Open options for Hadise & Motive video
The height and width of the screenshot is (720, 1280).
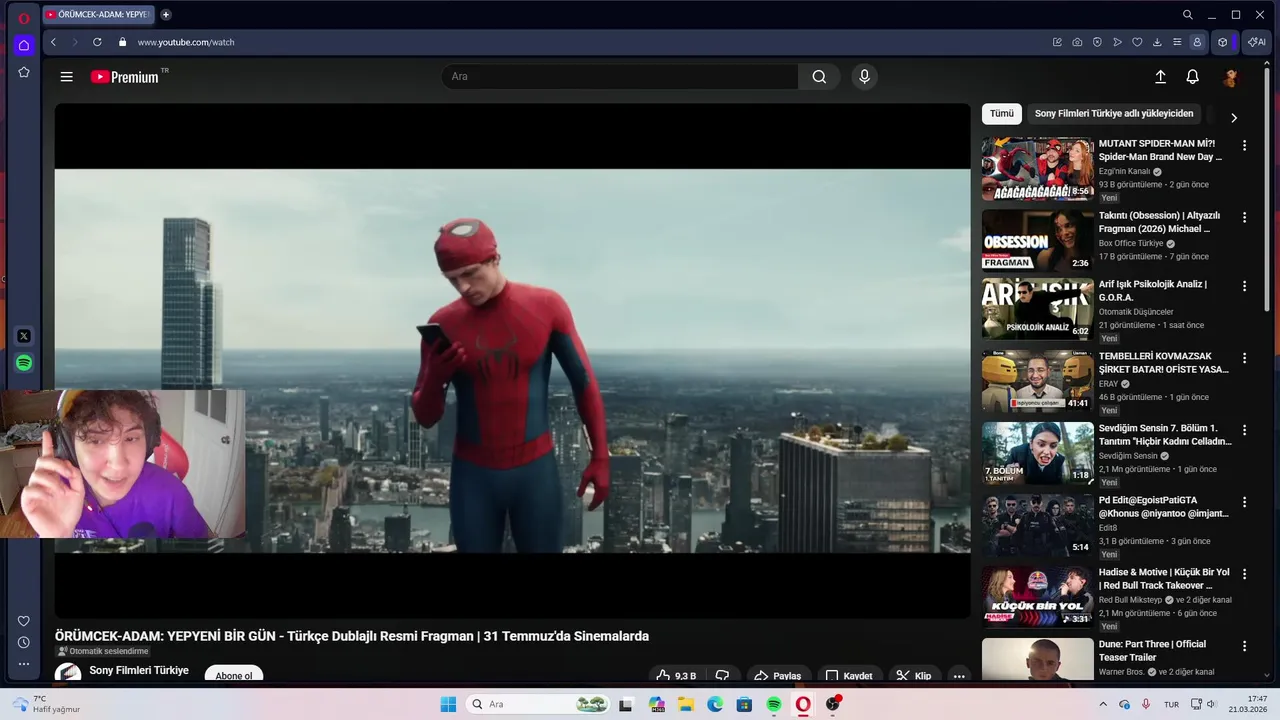pos(1244,574)
